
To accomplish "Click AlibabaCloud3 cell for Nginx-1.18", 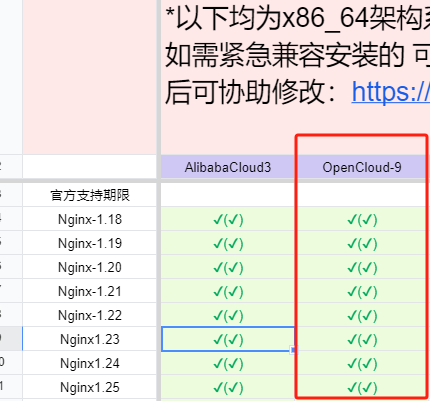I will (x=228, y=219).
